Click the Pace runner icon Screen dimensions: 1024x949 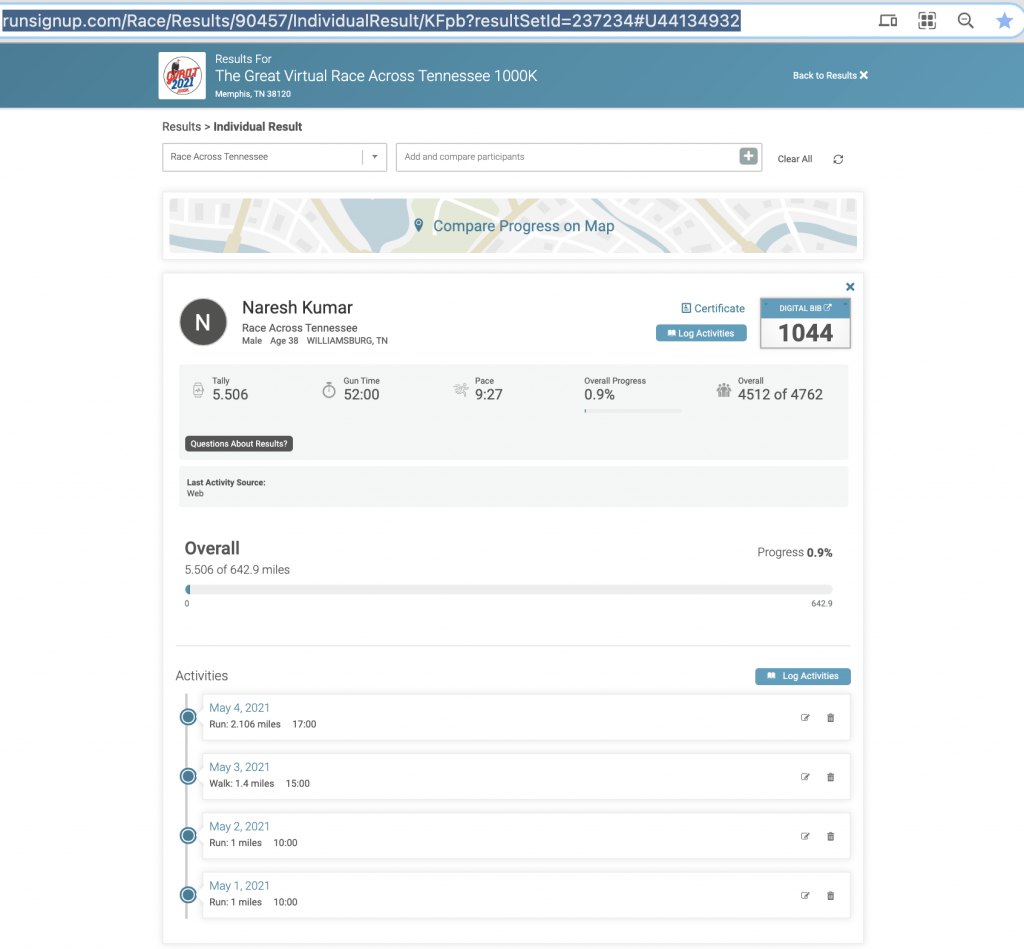461,390
